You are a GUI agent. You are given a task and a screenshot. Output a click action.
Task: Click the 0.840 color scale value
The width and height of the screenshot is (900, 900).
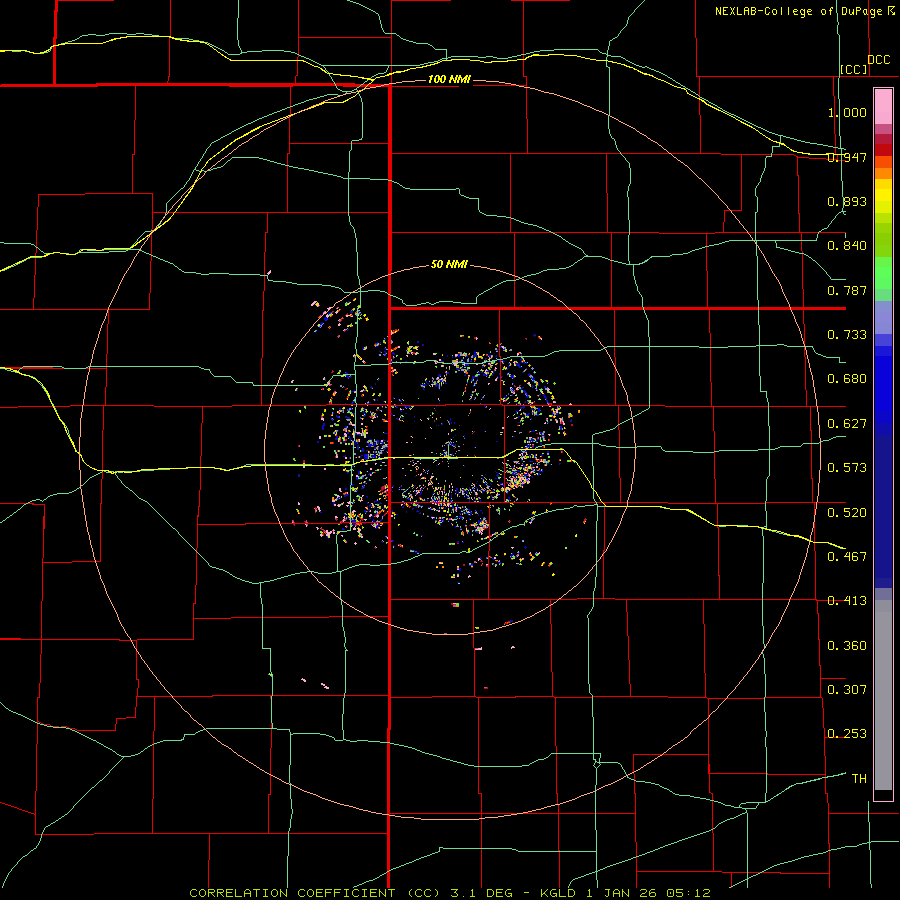click(847, 246)
